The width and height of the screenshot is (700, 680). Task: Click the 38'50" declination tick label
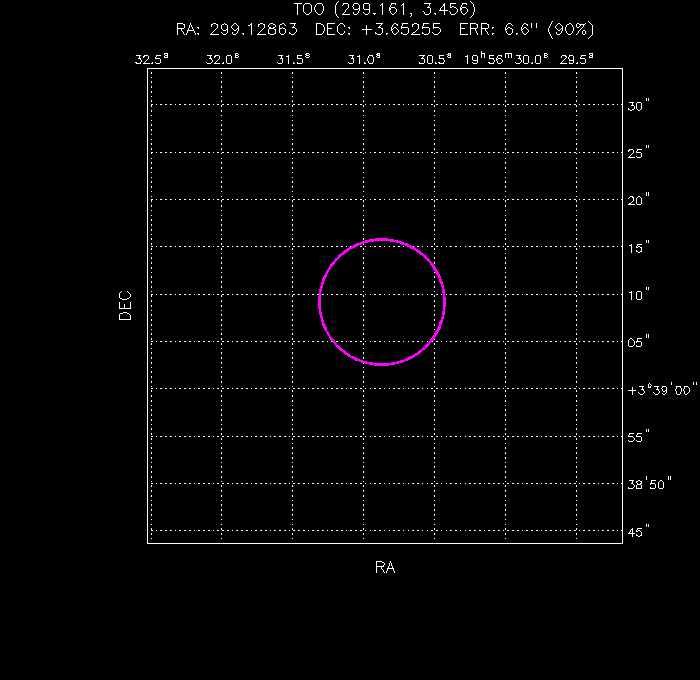click(x=650, y=484)
